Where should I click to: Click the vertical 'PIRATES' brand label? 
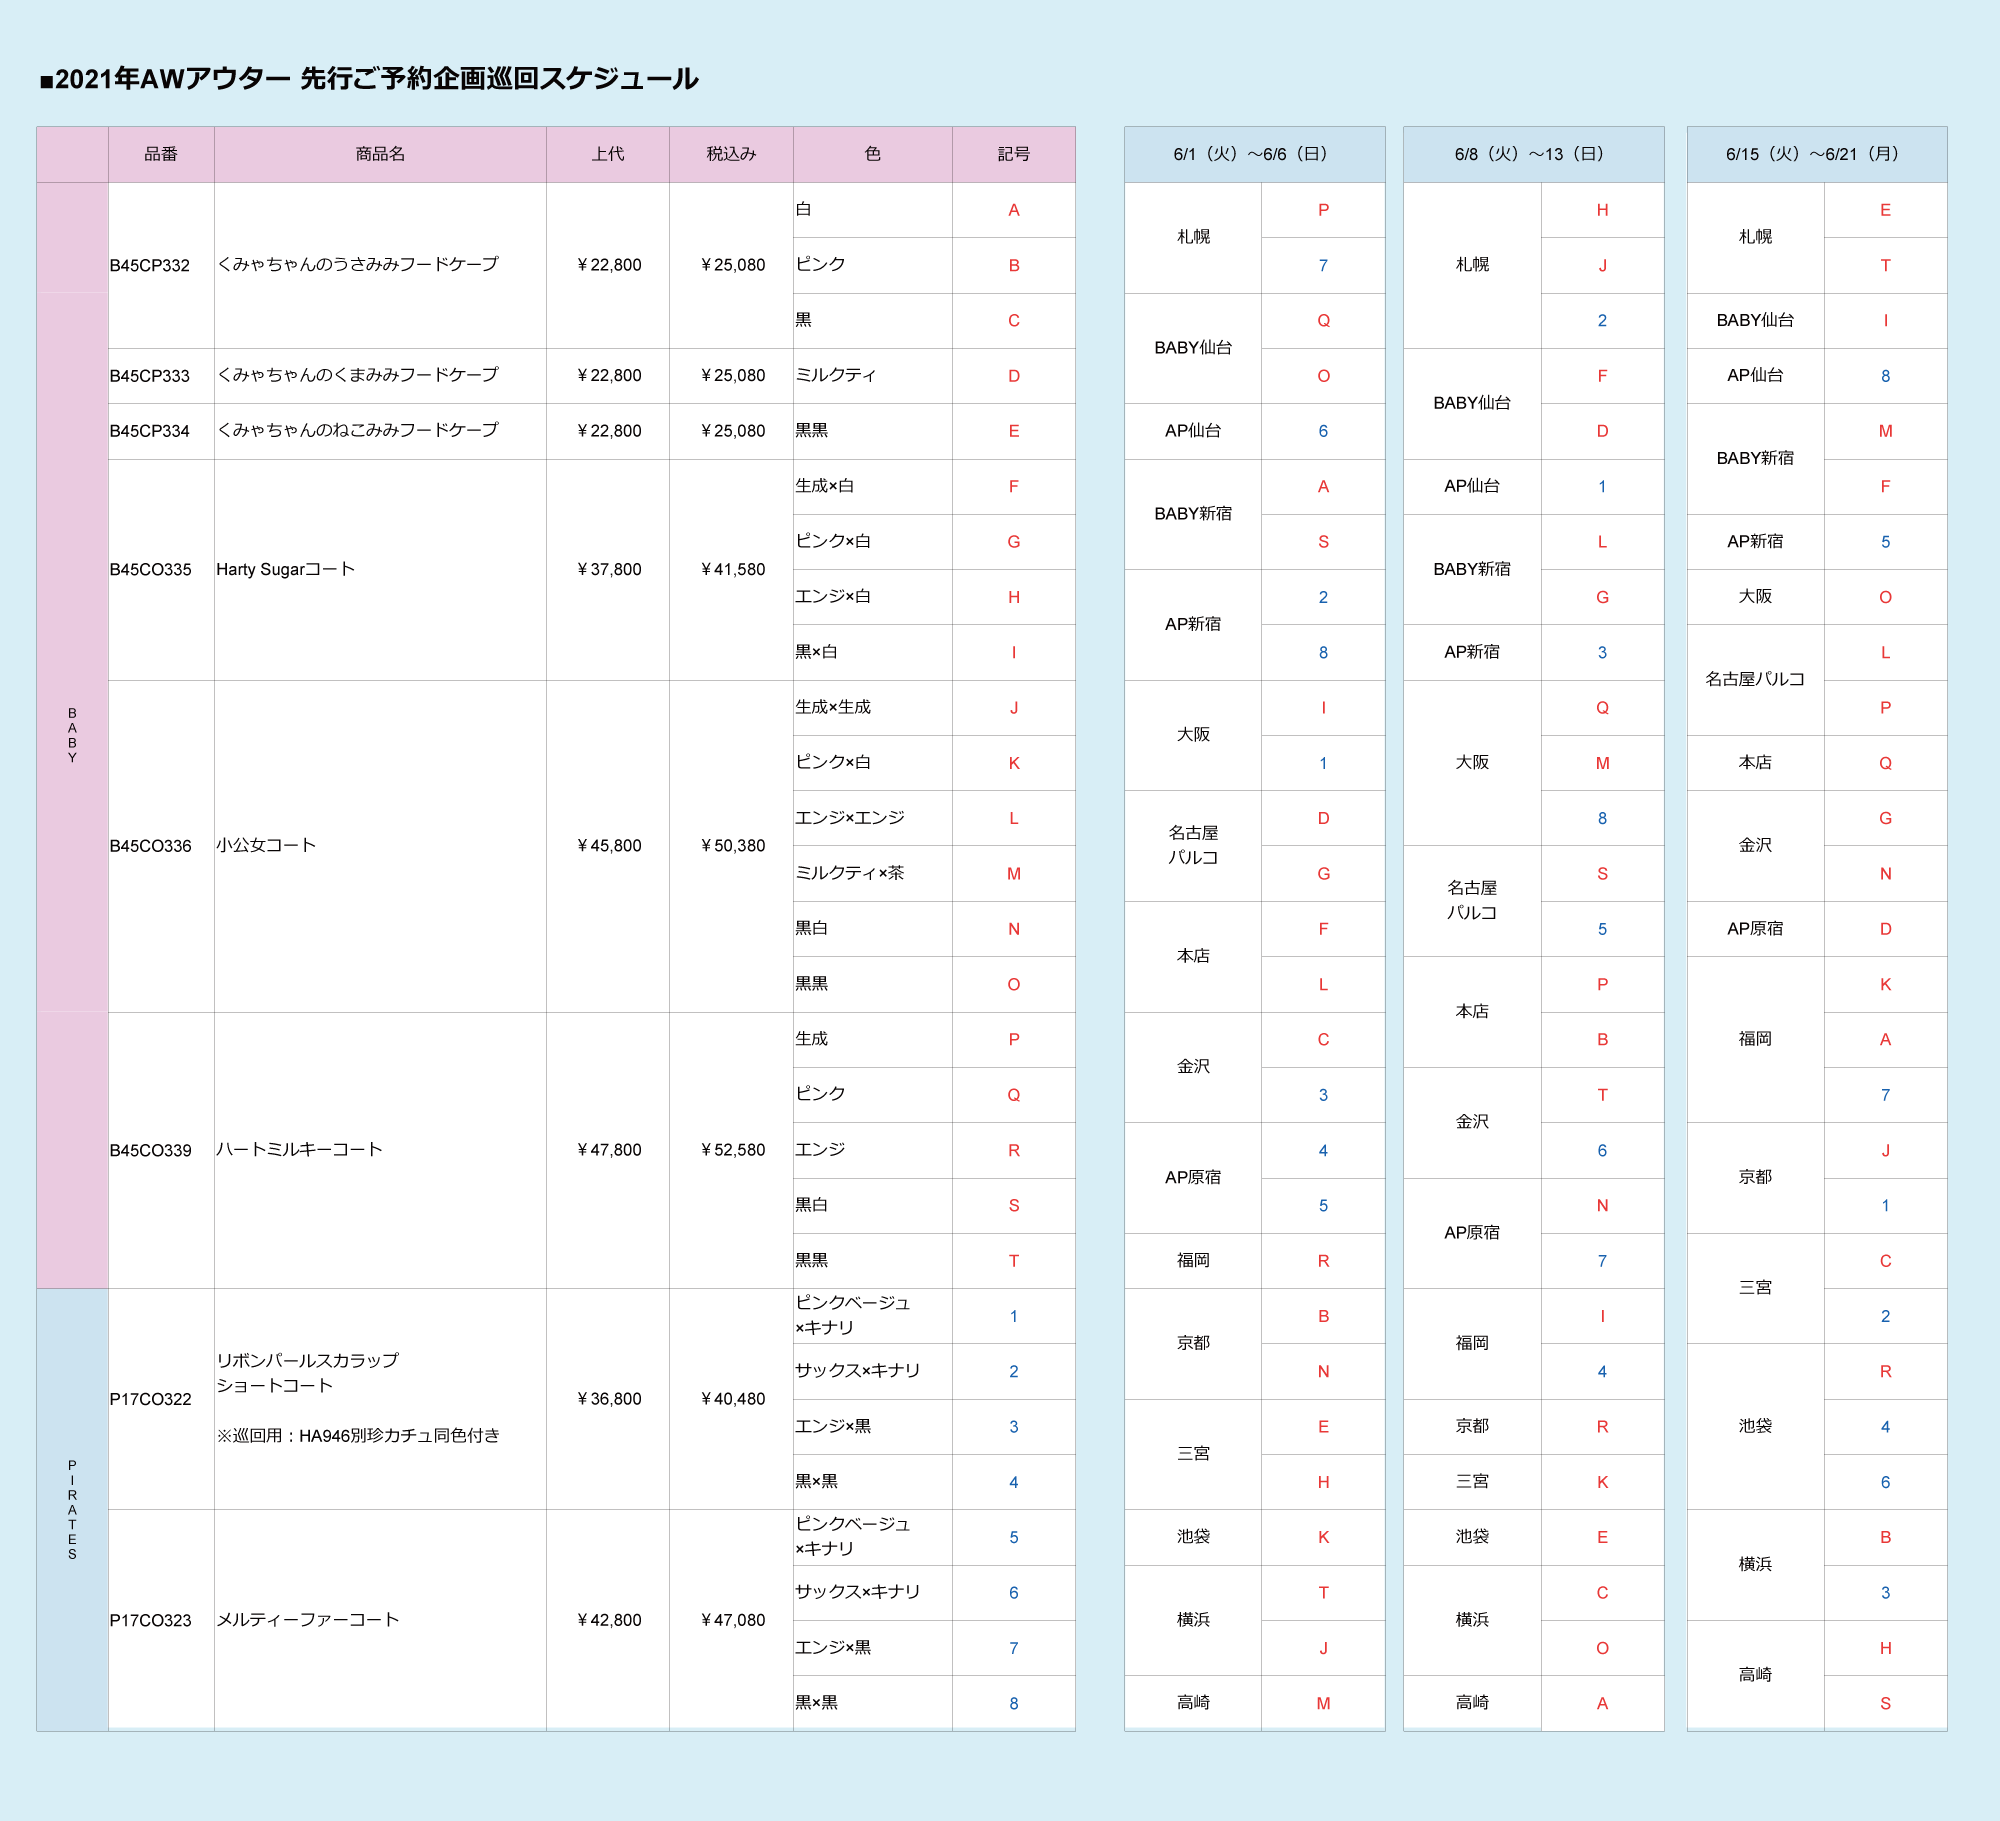pos(72,1510)
